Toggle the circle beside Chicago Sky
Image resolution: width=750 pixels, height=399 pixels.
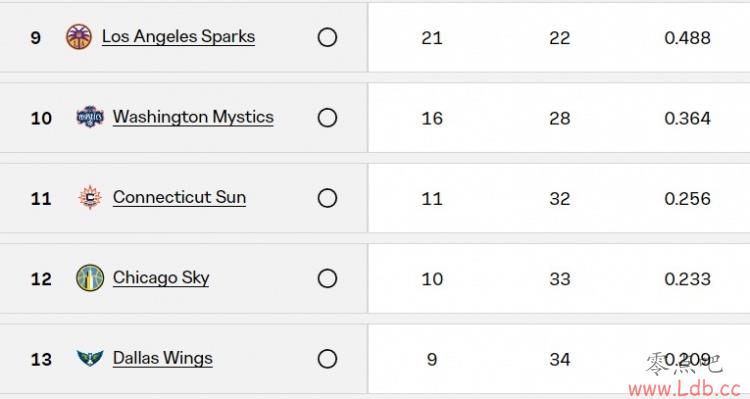coord(327,278)
